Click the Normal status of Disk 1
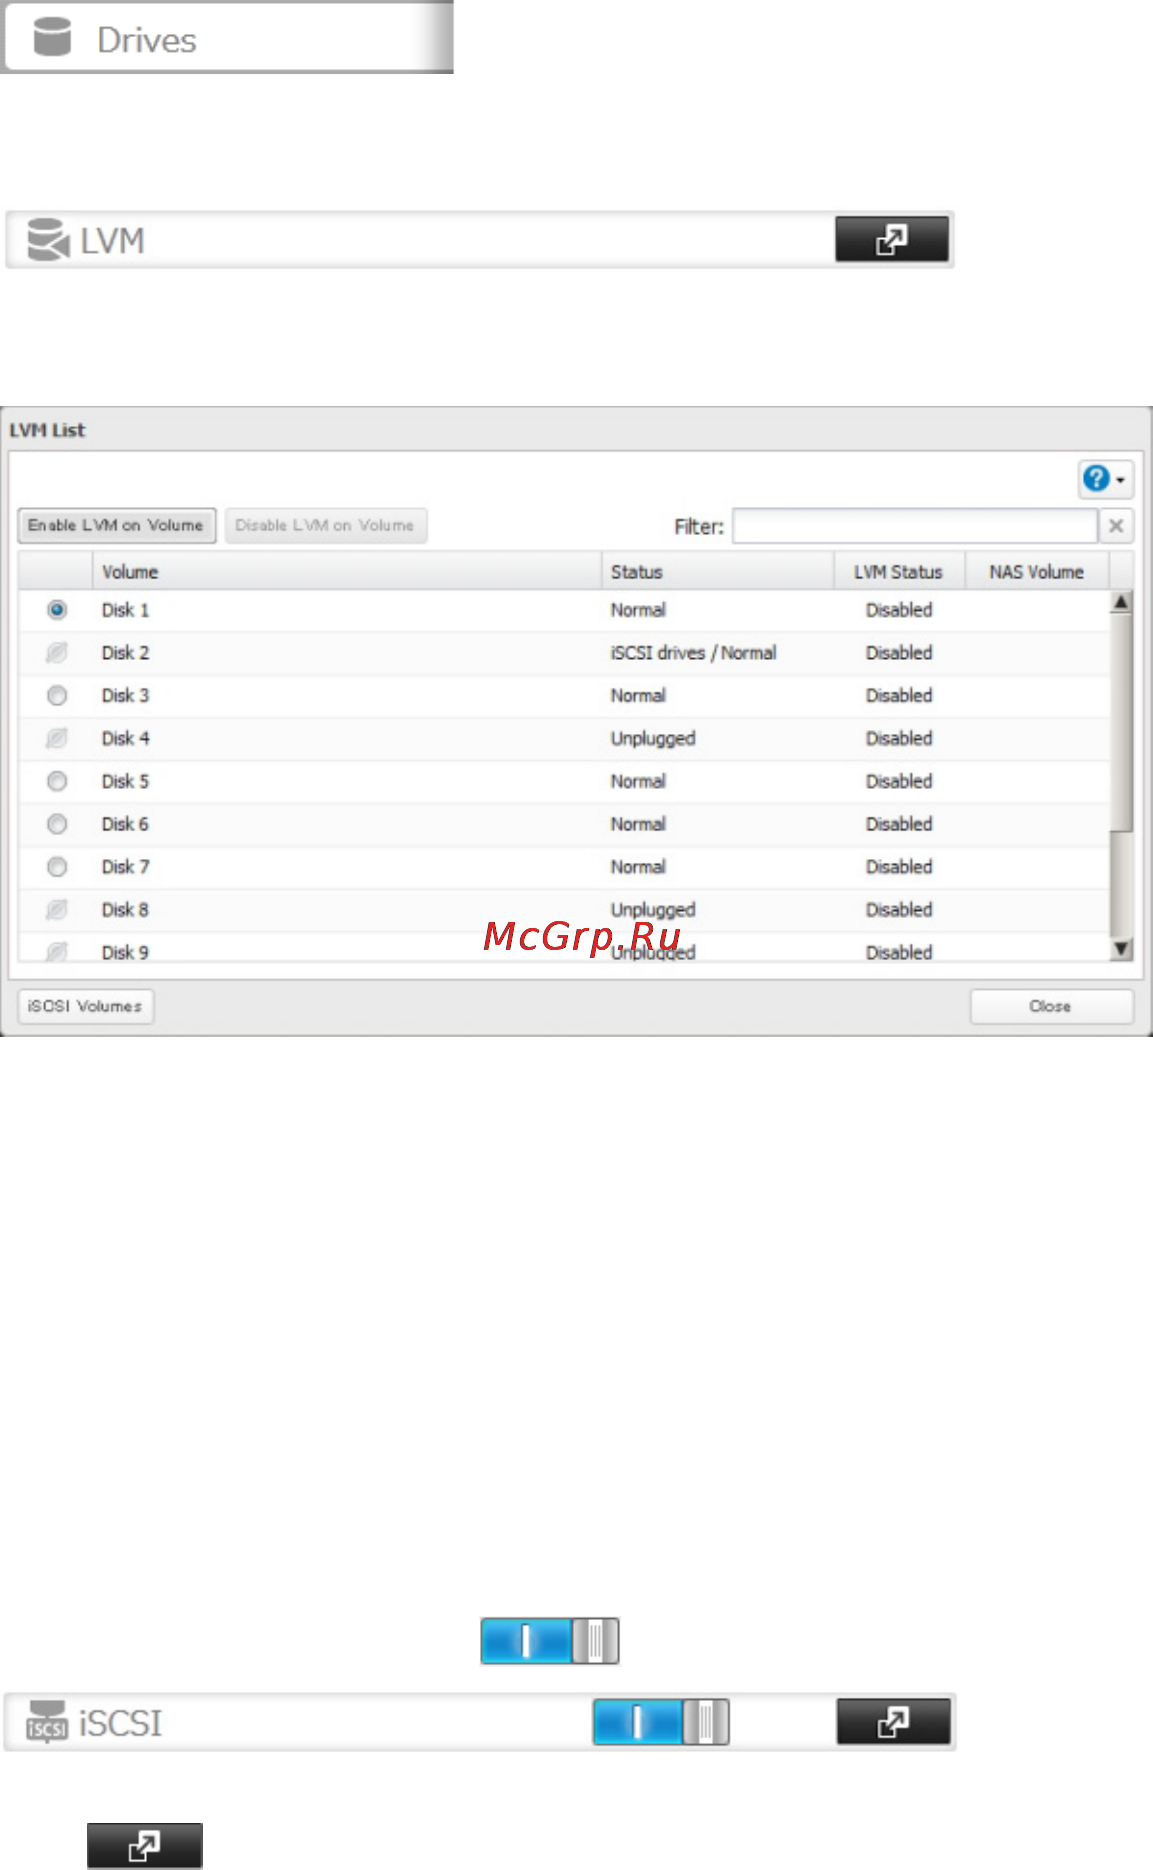1153x1870 pixels. click(638, 610)
